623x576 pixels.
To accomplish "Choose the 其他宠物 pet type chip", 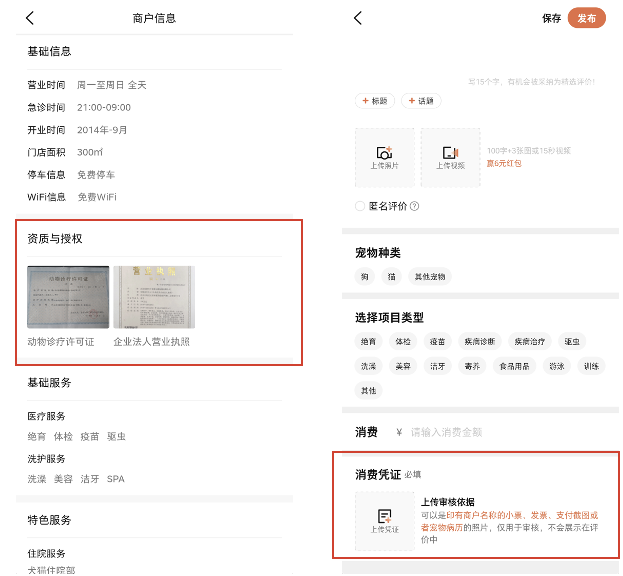I will tap(432, 276).
